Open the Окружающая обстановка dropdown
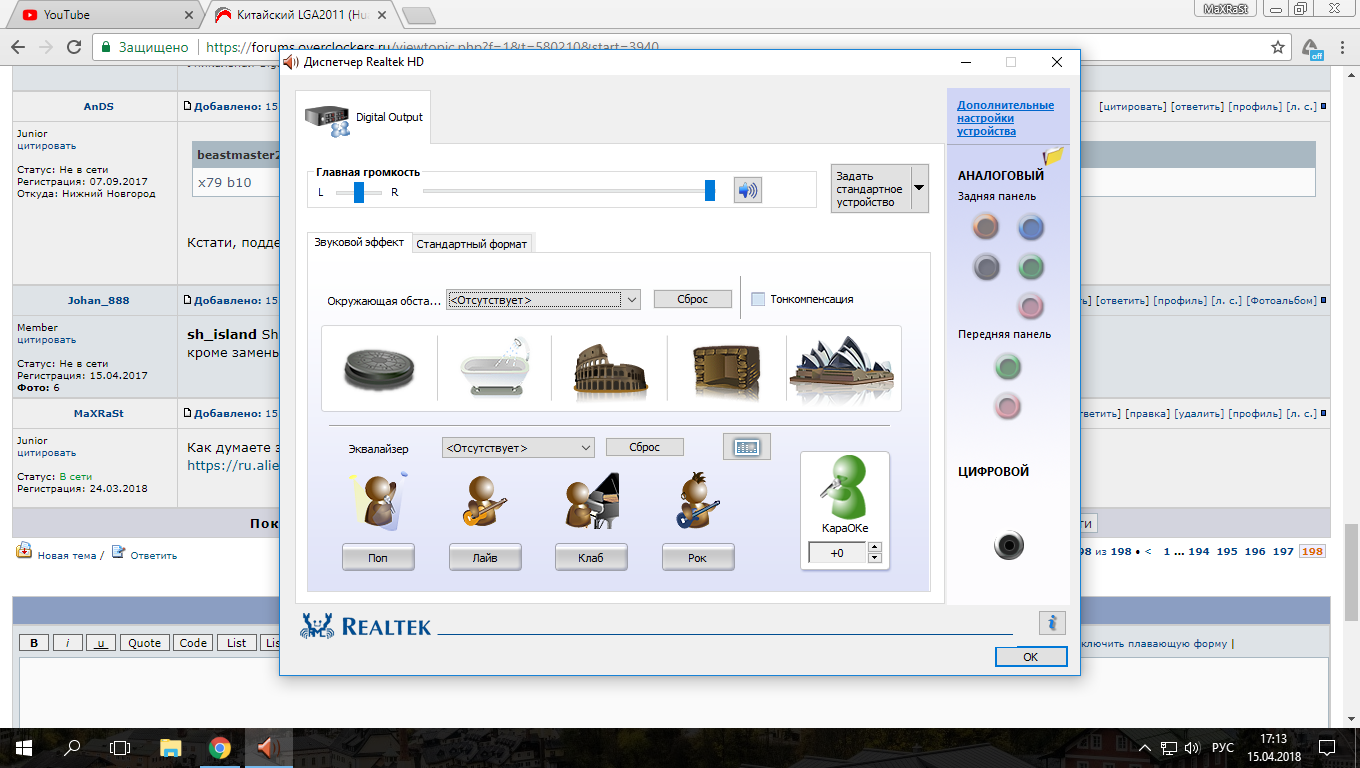 point(543,299)
